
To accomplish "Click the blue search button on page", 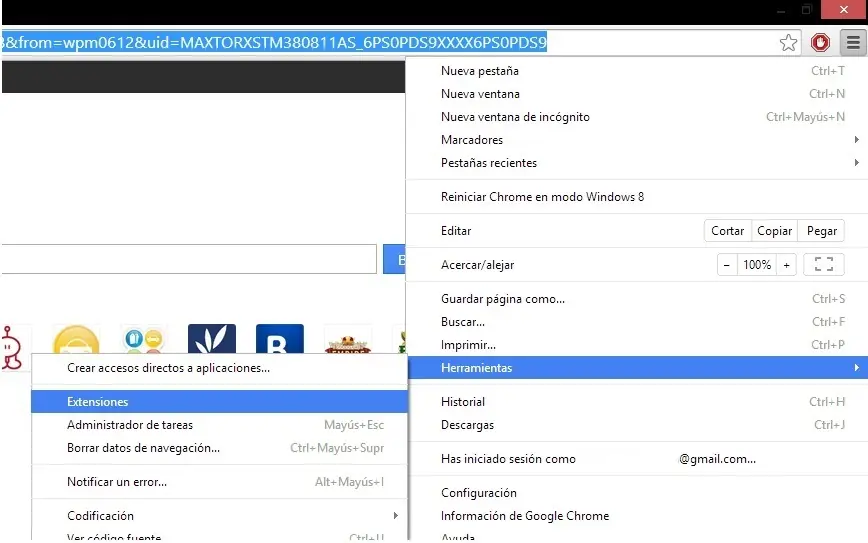I will pos(394,259).
